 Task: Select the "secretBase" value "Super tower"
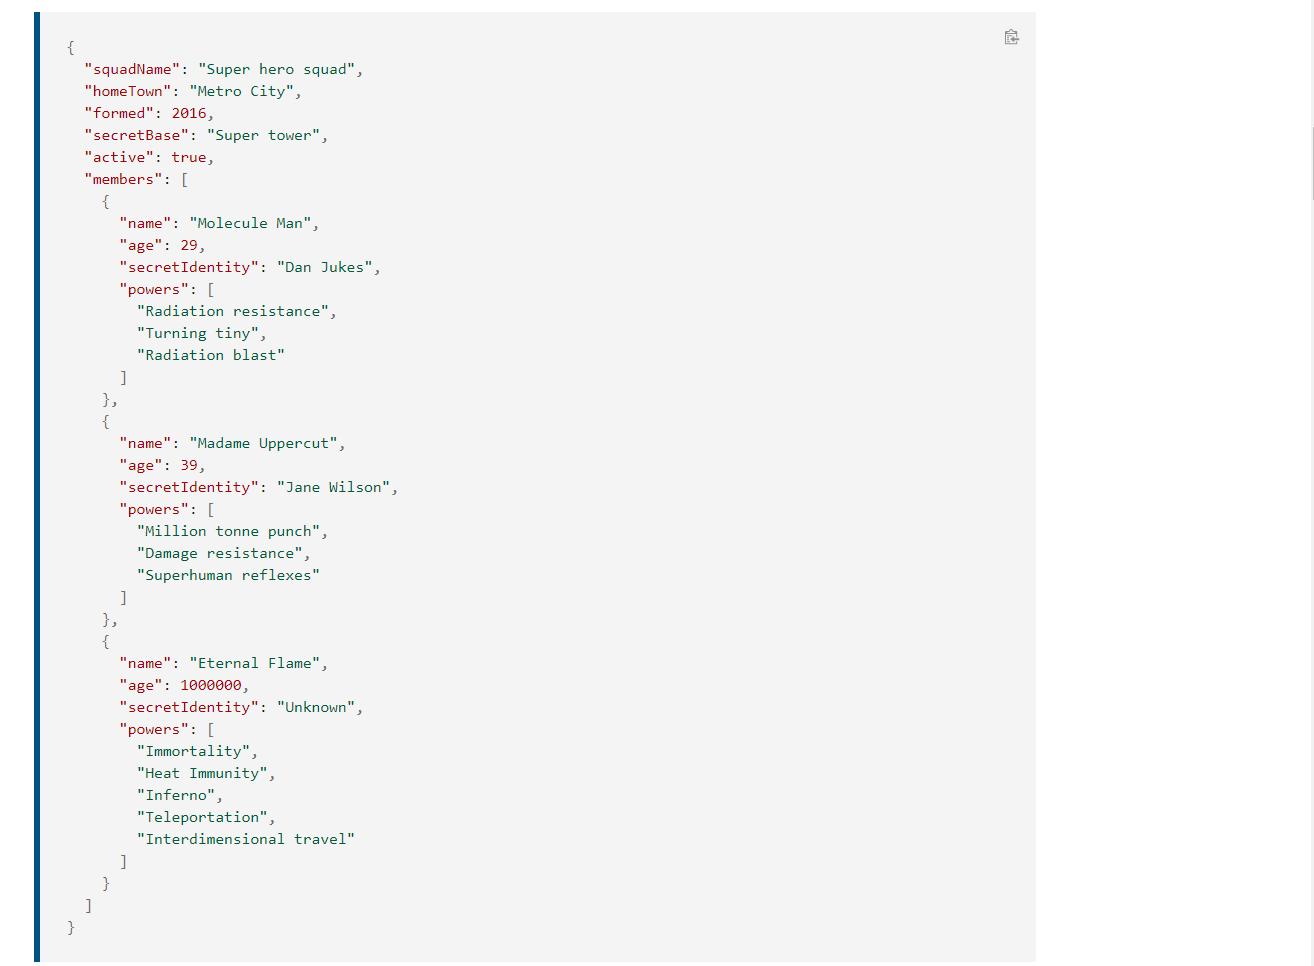[x=263, y=135]
